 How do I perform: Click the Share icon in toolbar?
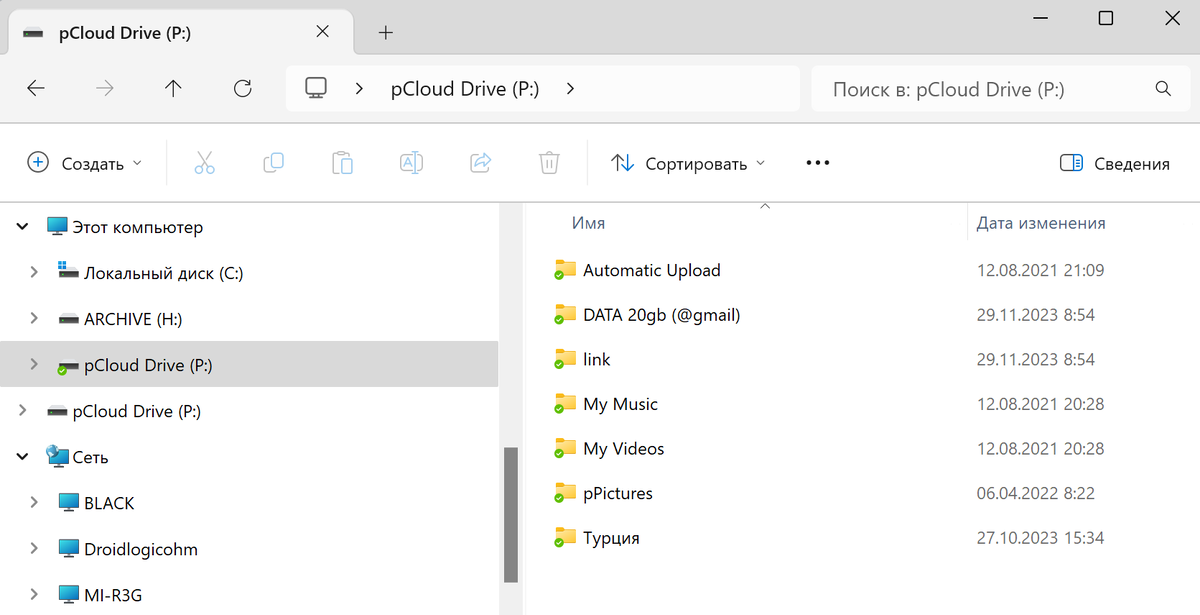click(480, 163)
